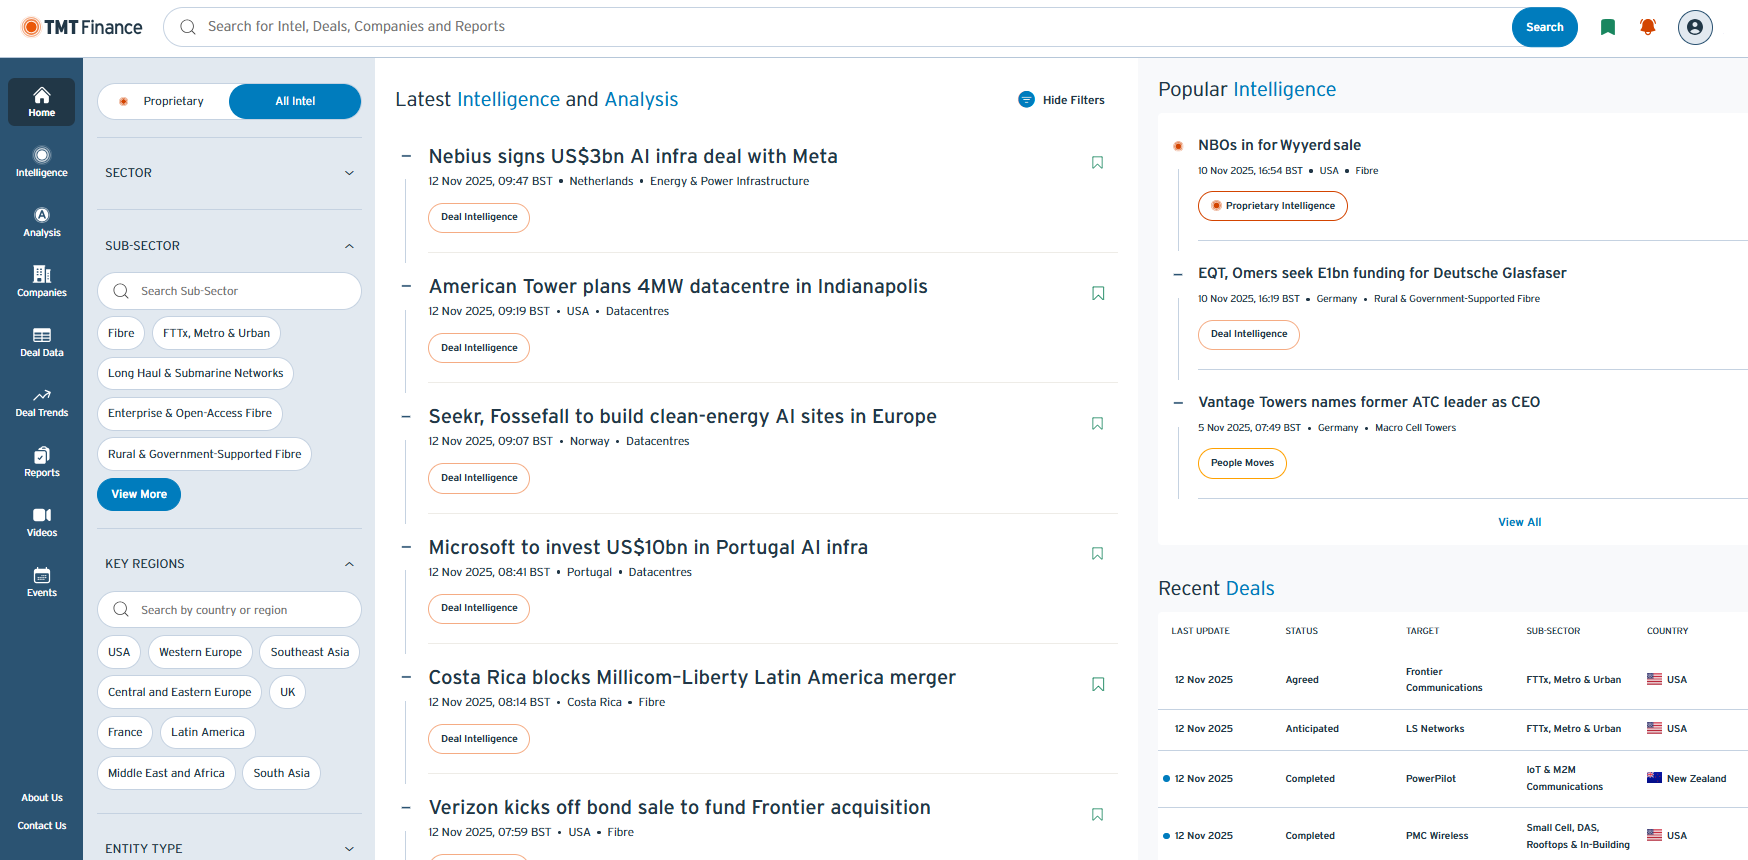This screenshot has width=1748, height=860.
Task: Open the Intelligence sidebar menu item
Action: point(42,162)
